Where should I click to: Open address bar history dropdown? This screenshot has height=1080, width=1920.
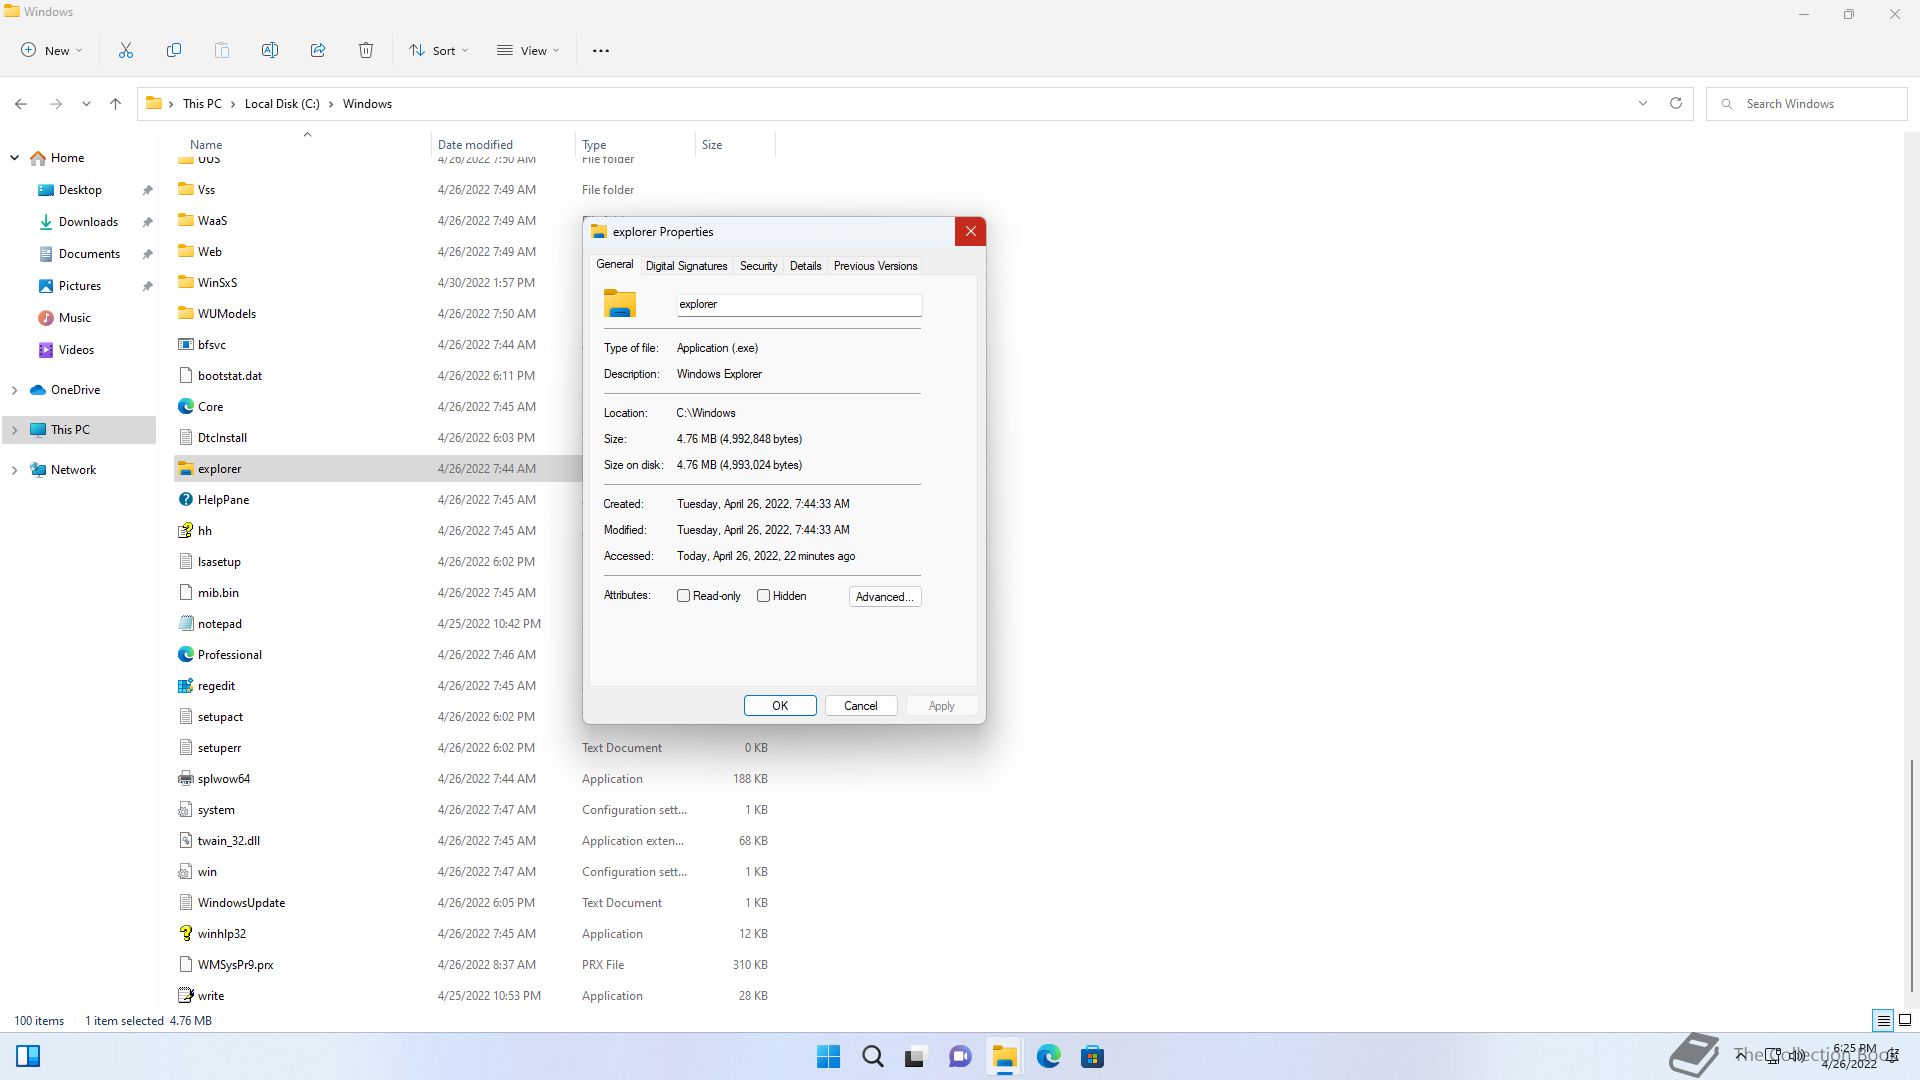pos(1642,104)
